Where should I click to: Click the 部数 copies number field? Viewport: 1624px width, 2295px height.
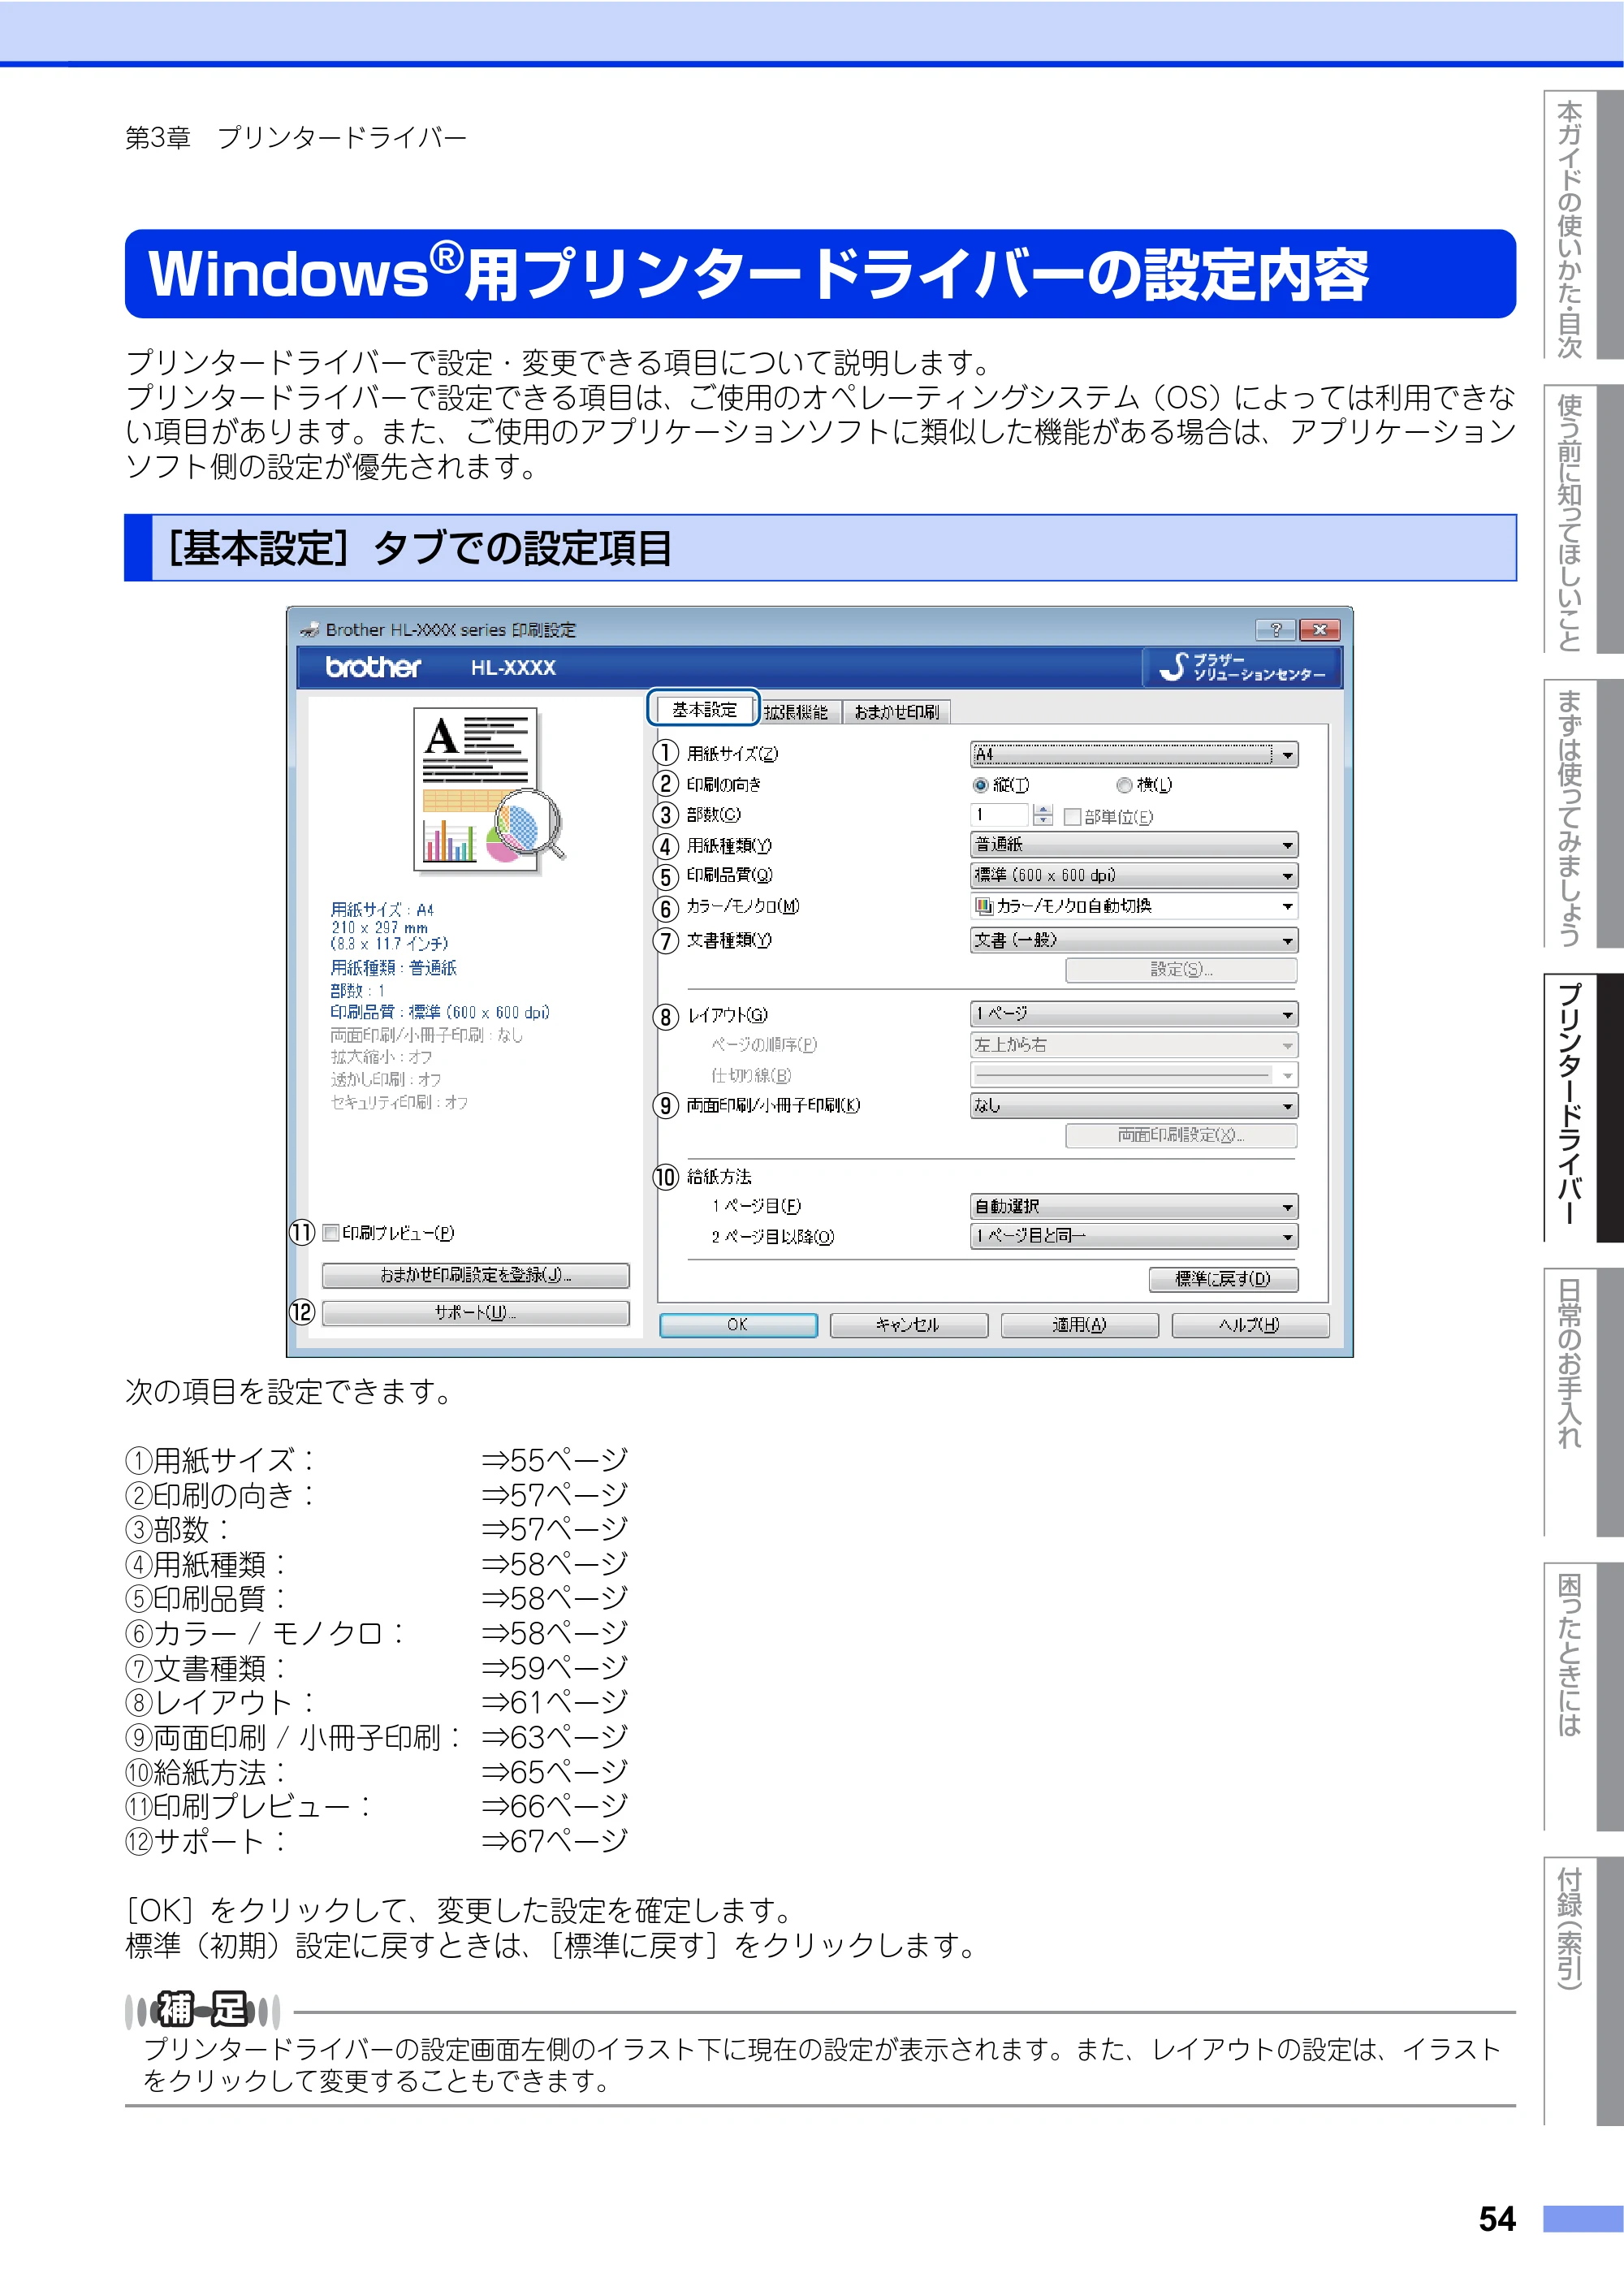[999, 815]
